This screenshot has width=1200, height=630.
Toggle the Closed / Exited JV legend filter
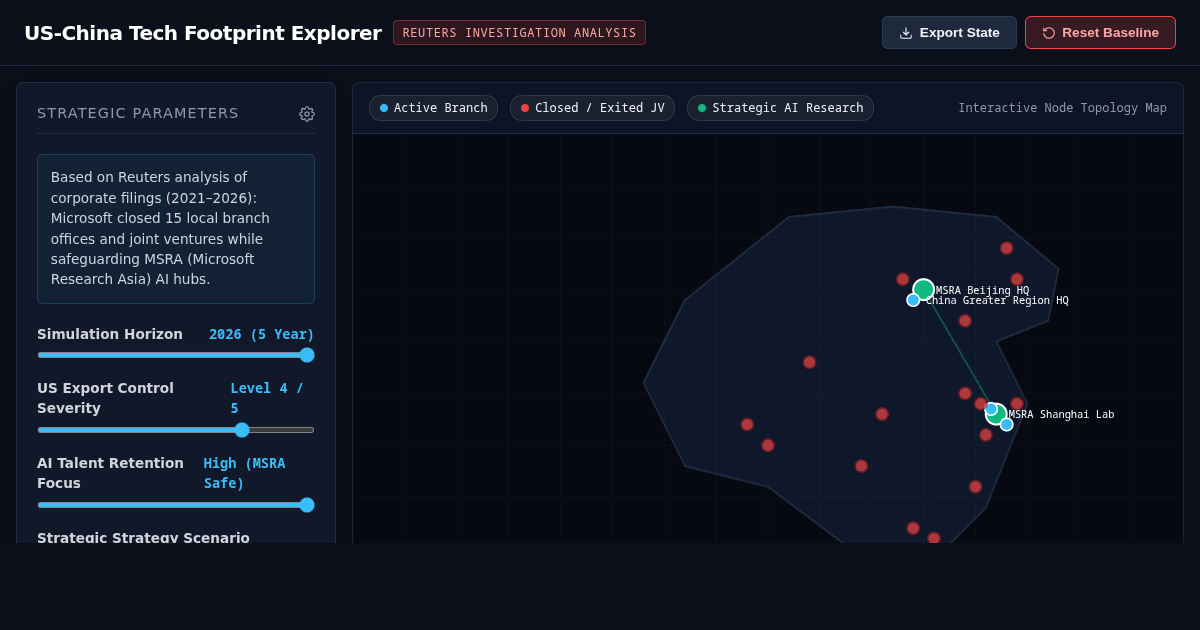click(592, 108)
